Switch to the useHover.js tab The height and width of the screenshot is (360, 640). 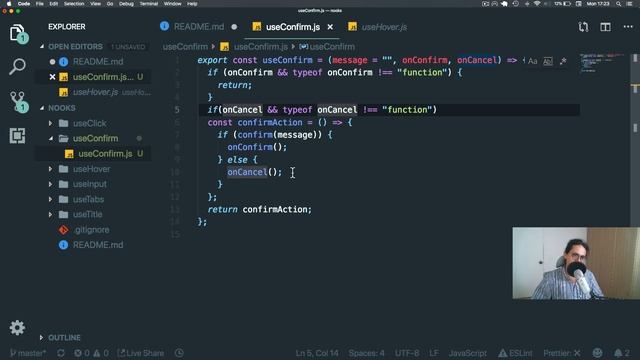point(378,27)
